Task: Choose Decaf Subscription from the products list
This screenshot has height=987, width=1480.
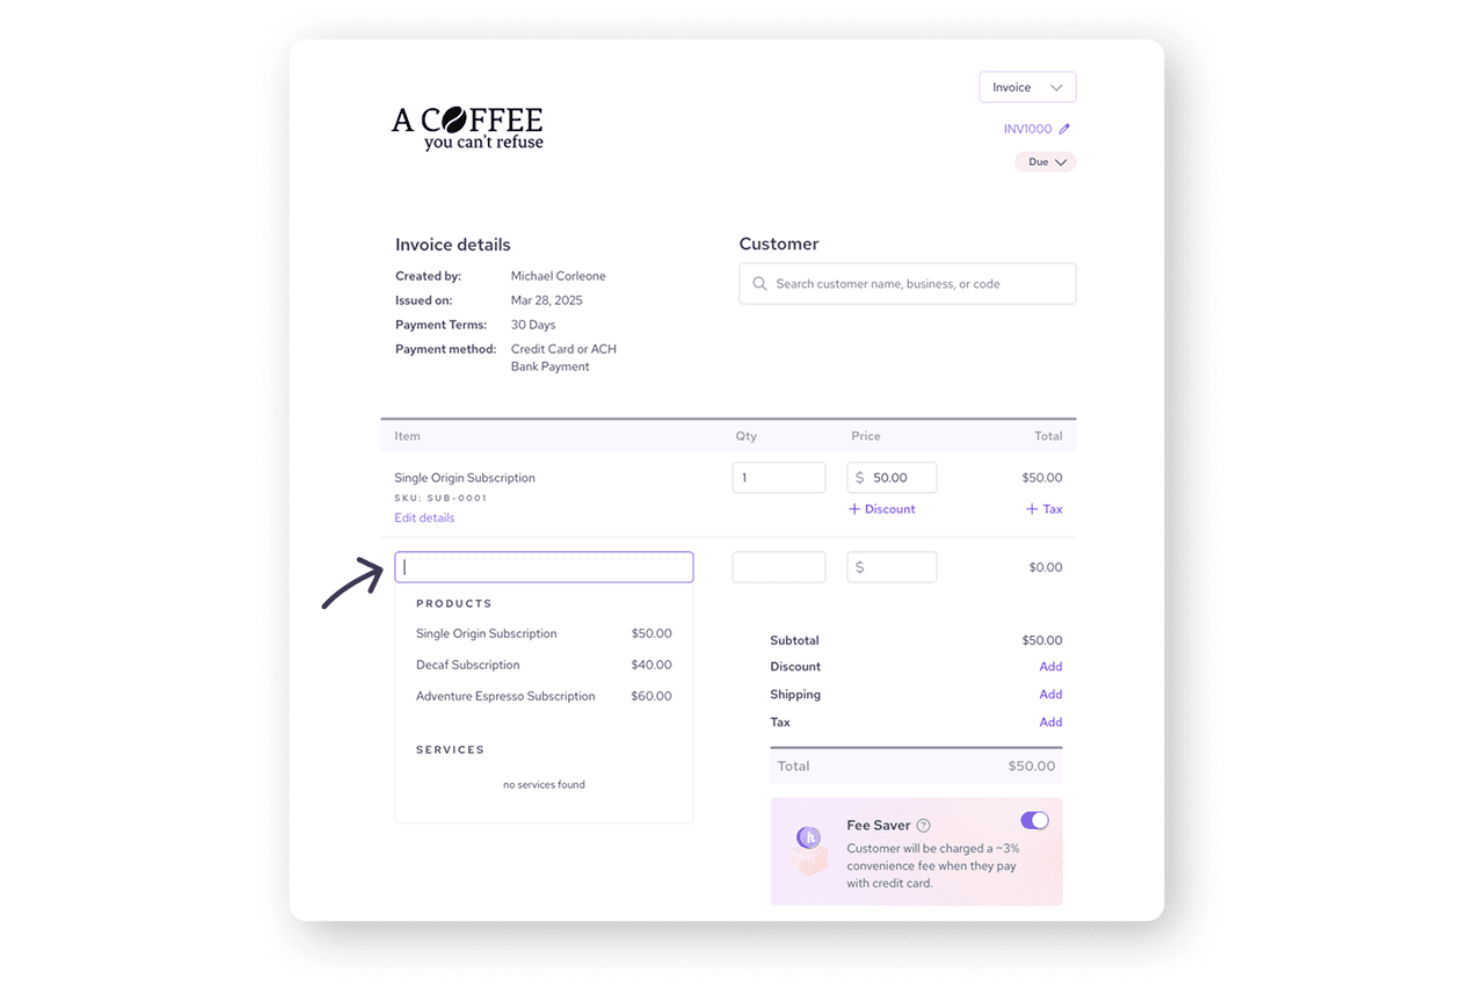Action: point(544,665)
